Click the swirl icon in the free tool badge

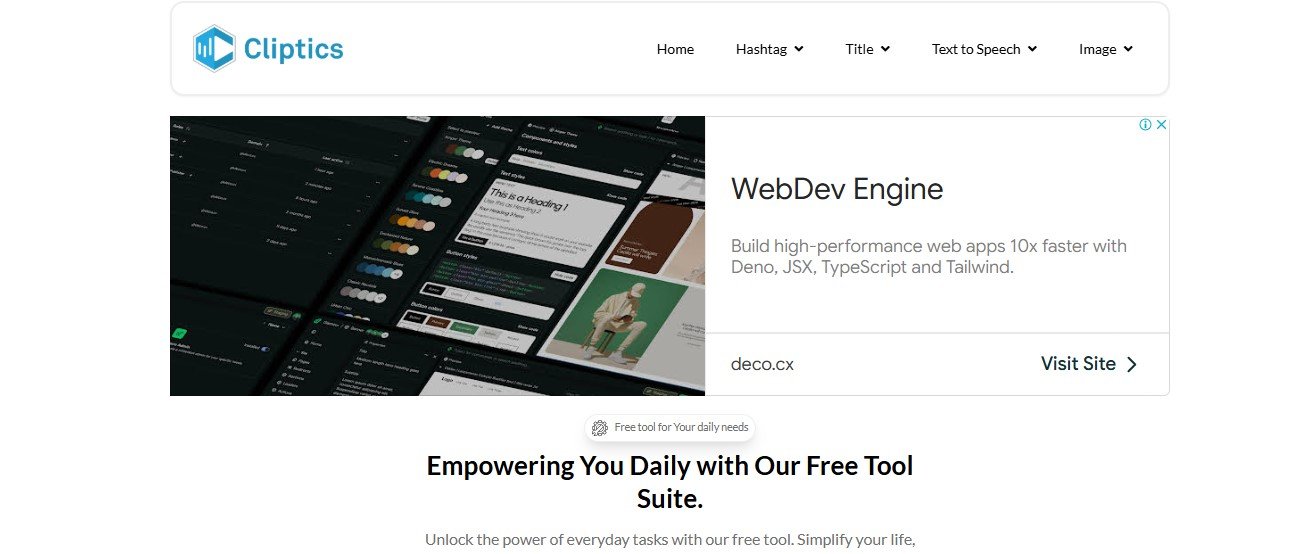pos(600,428)
